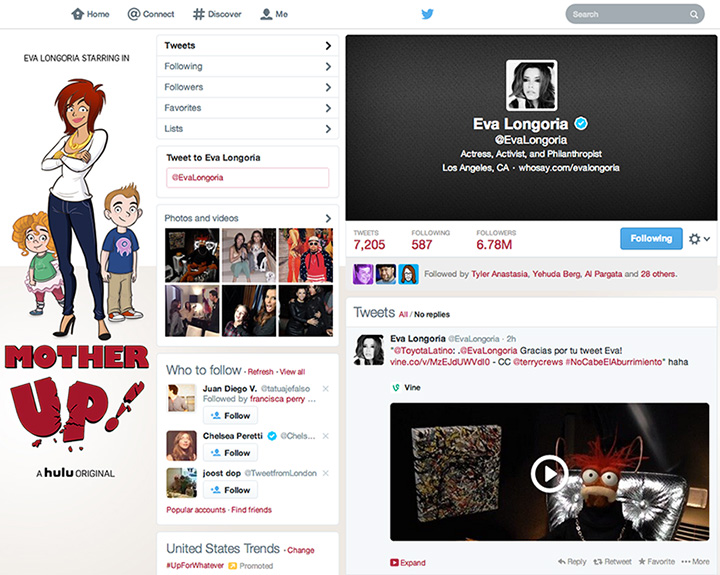Open the Connect notifications page
This screenshot has height=575, width=720.
point(151,14)
